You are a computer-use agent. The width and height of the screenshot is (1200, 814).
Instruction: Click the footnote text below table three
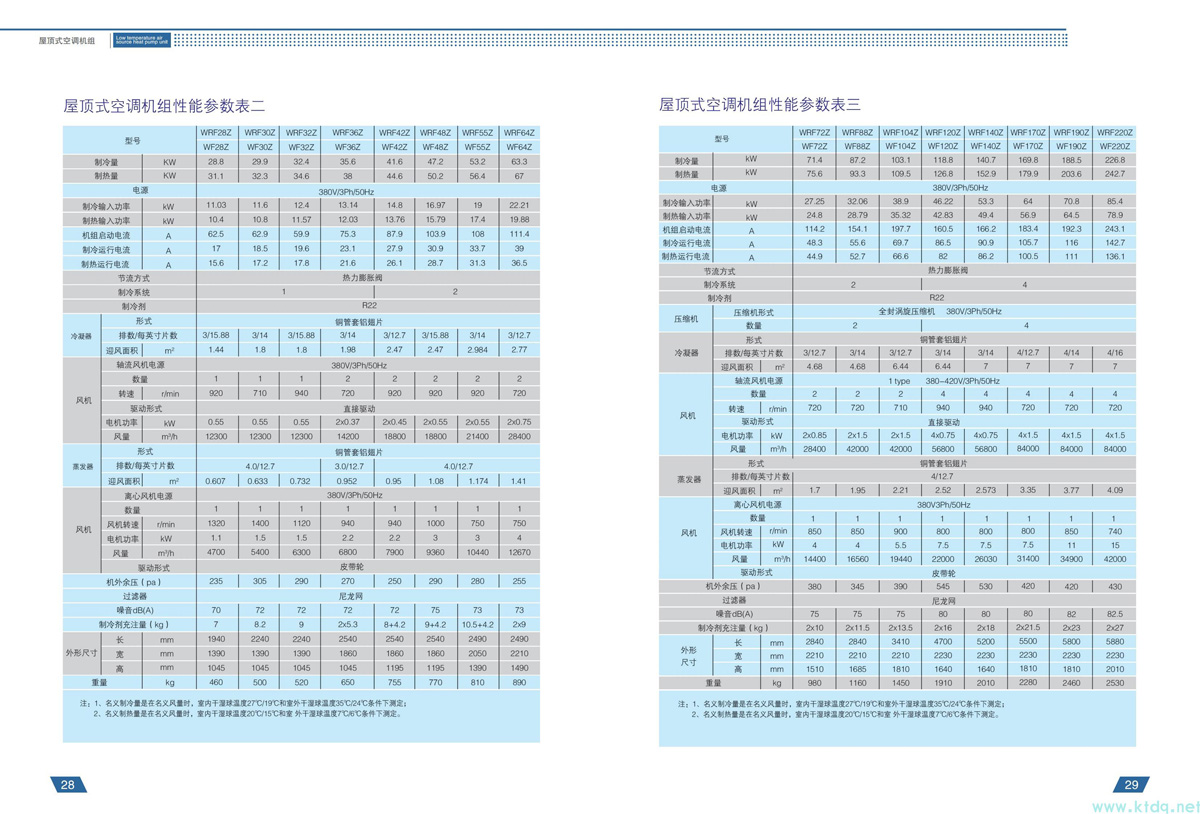click(840, 709)
